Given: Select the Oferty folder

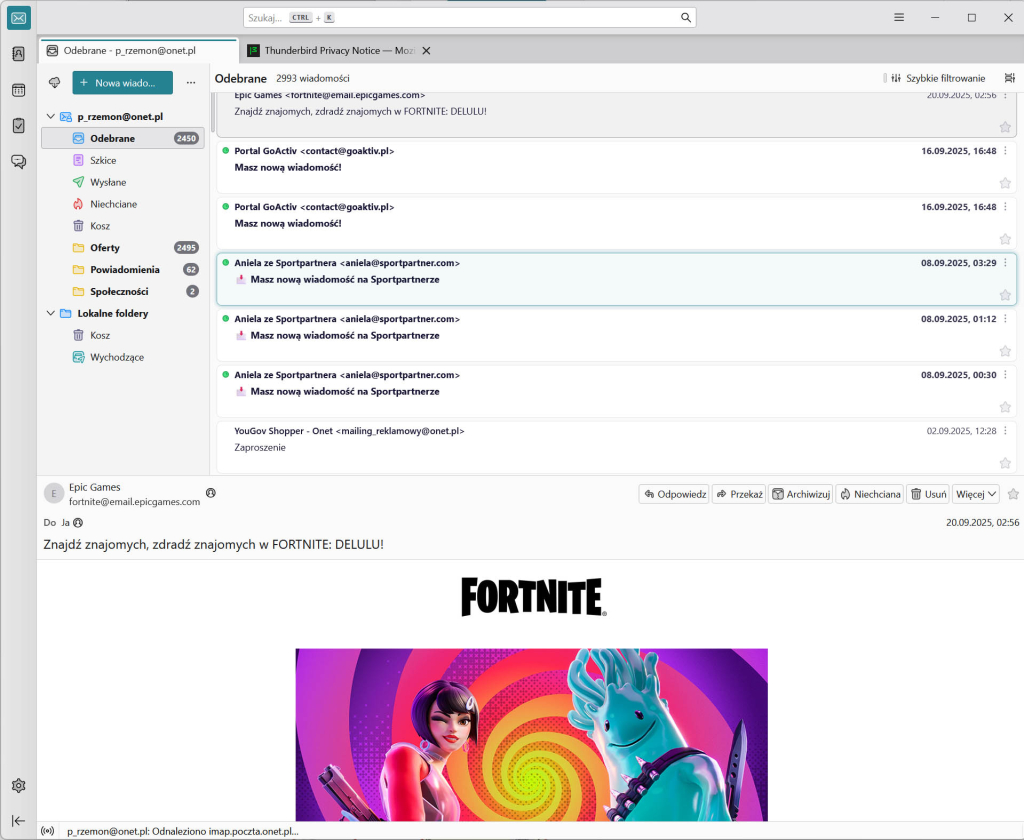Looking at the screenshot, I should pyautogui.click(x=104, y=248).
